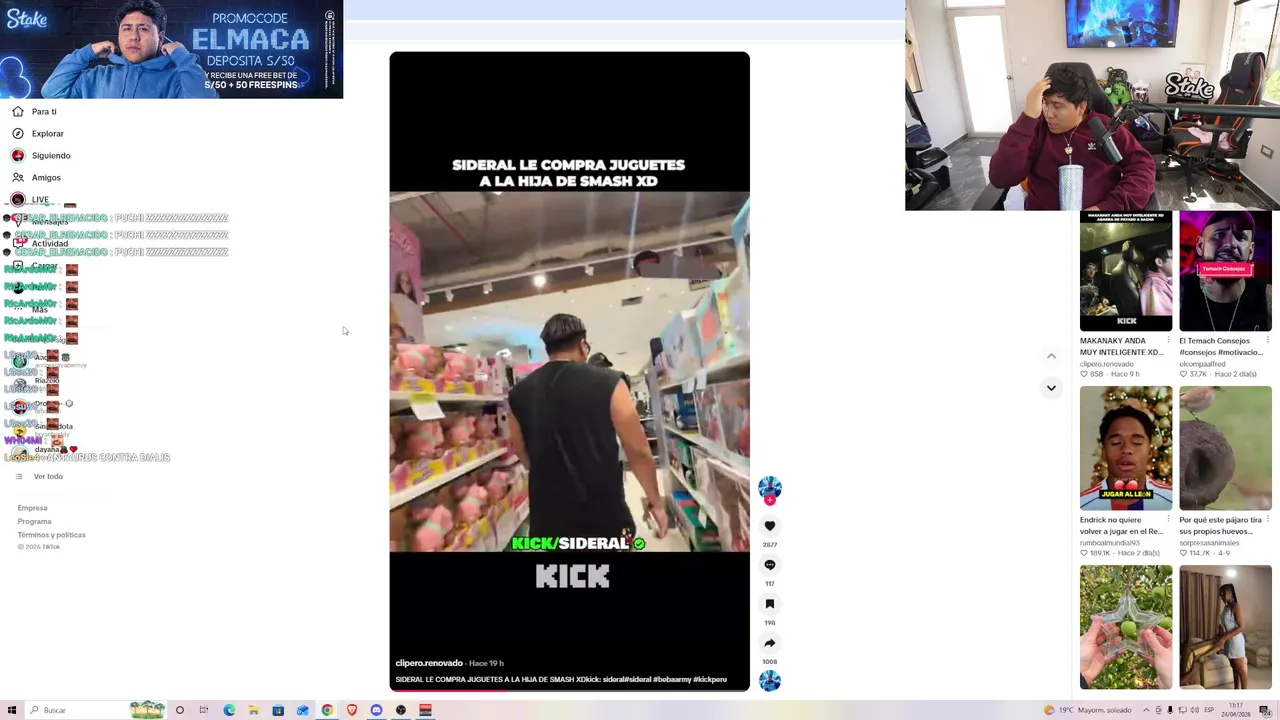Open the Empresa footer link

point(32,508)
